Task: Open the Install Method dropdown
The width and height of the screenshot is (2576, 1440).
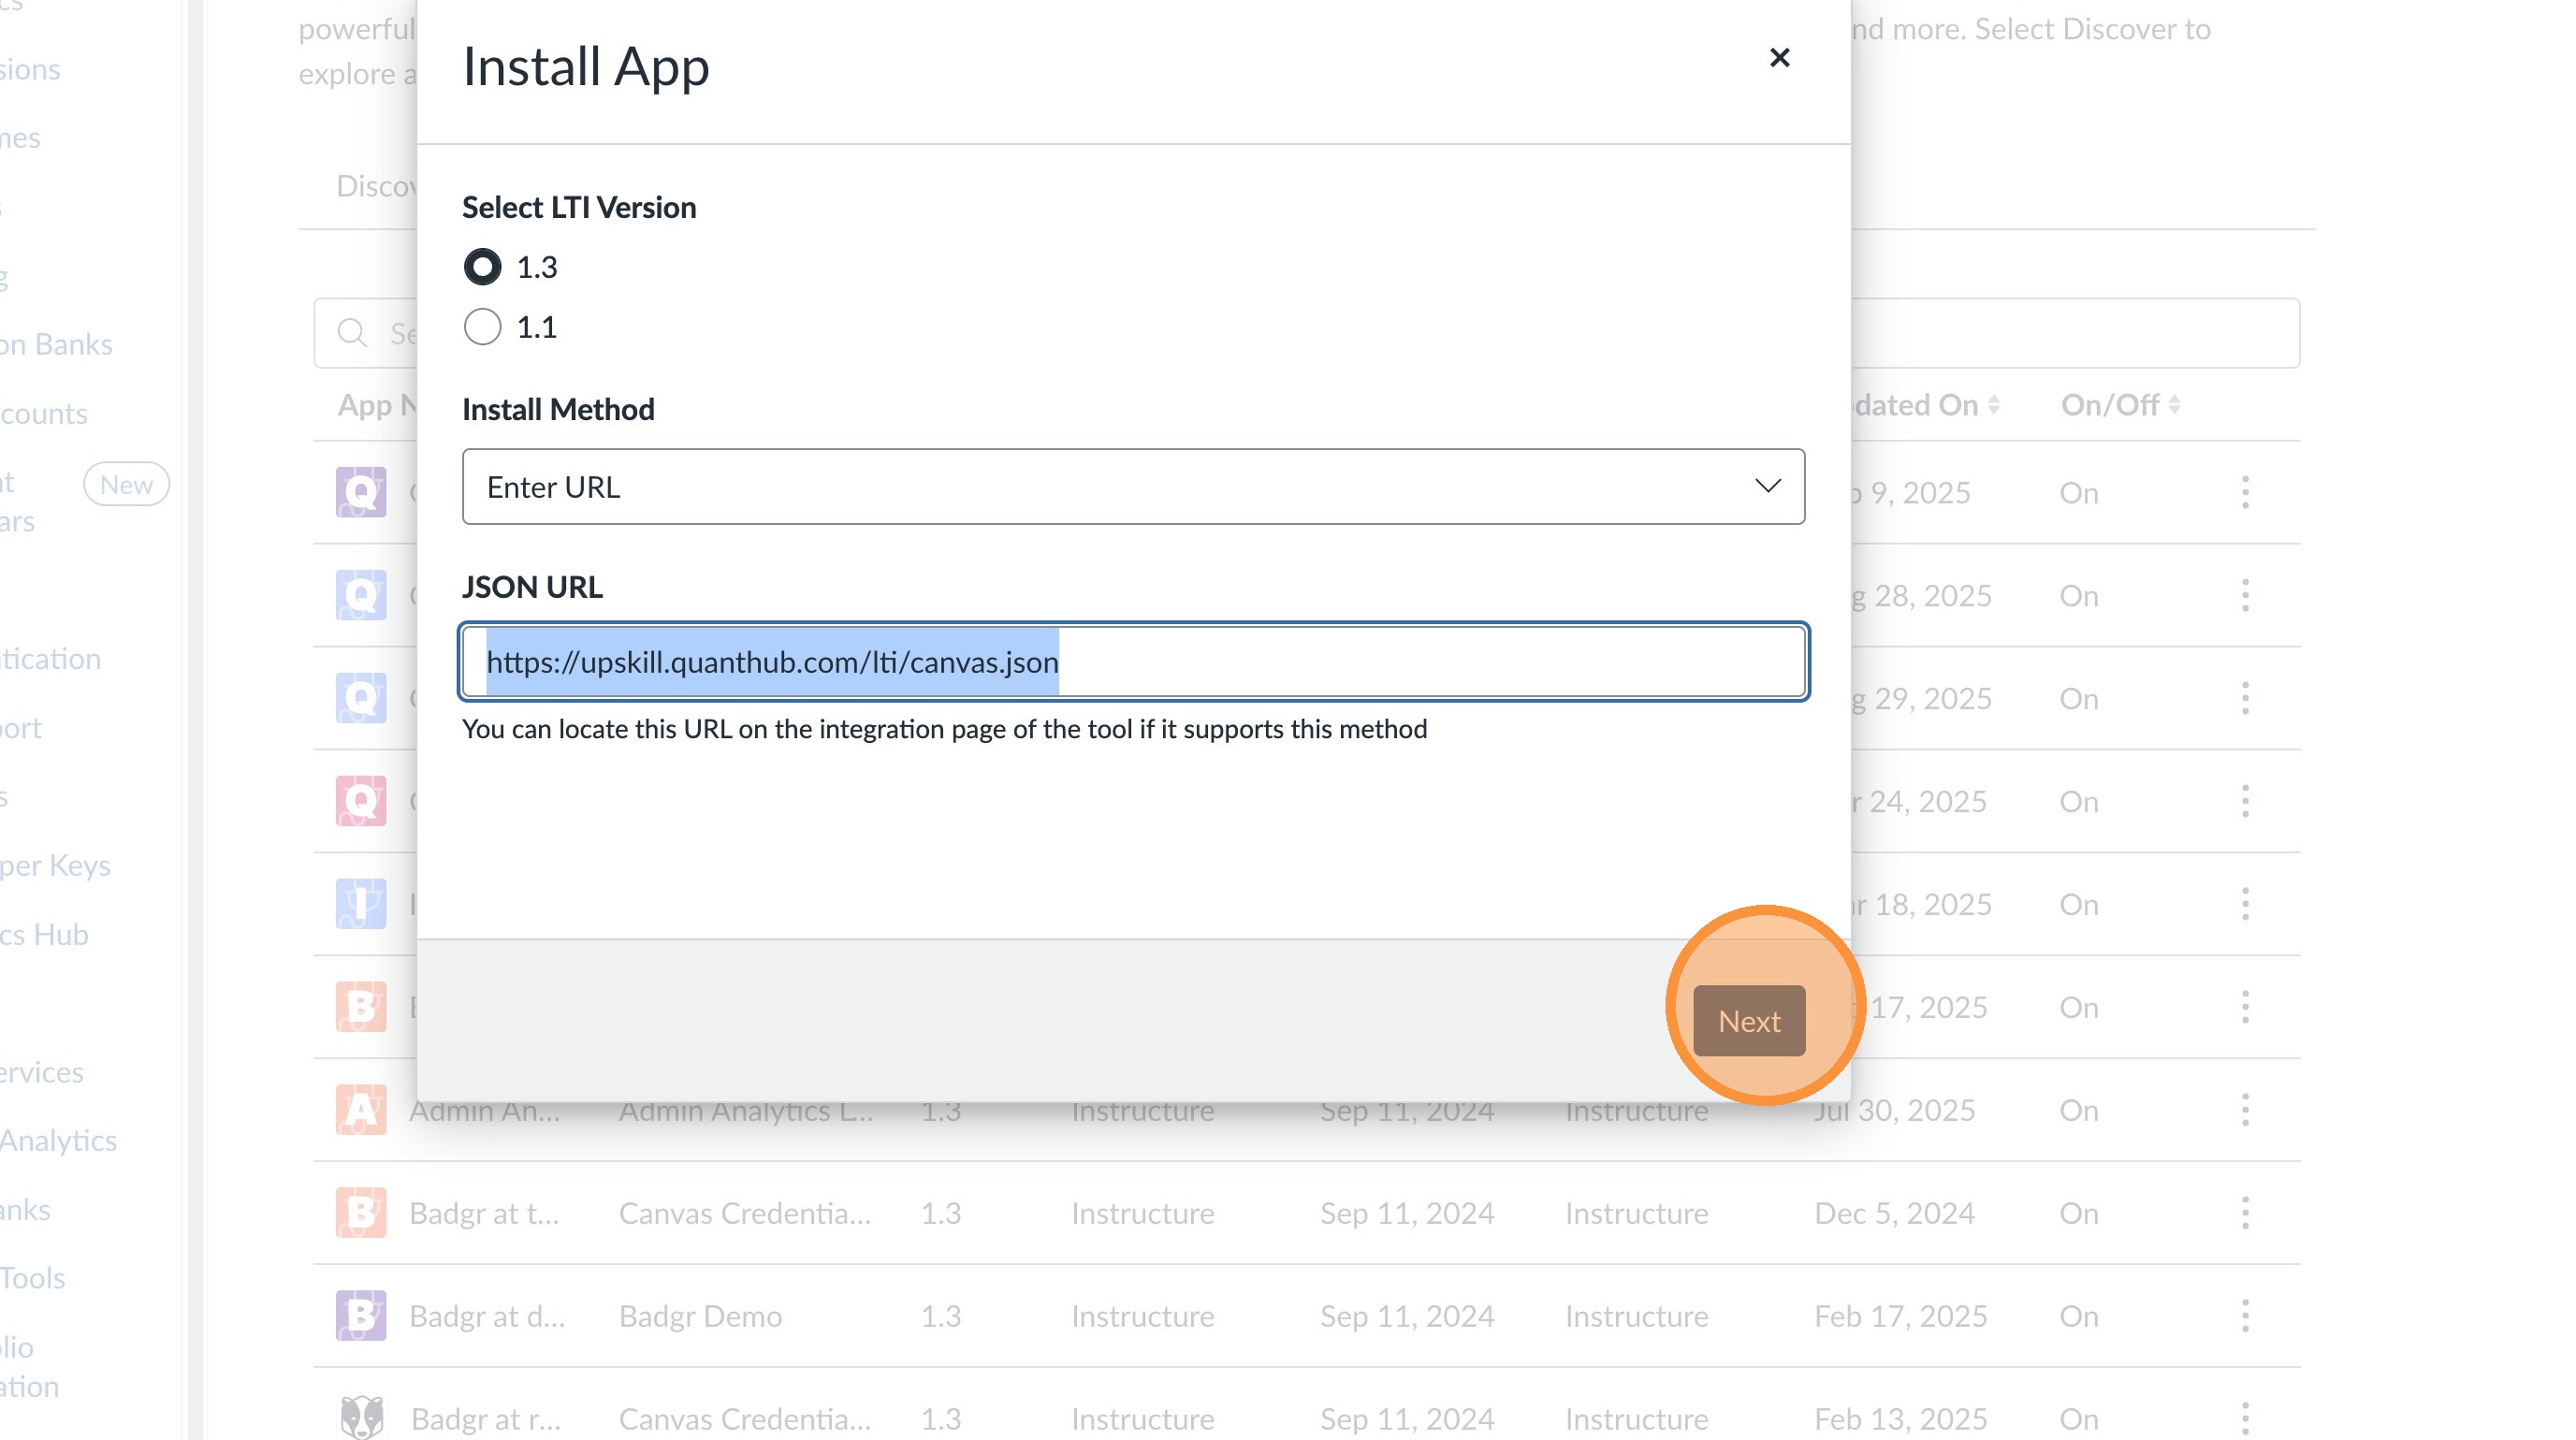Action: (x=1133, y=487)
